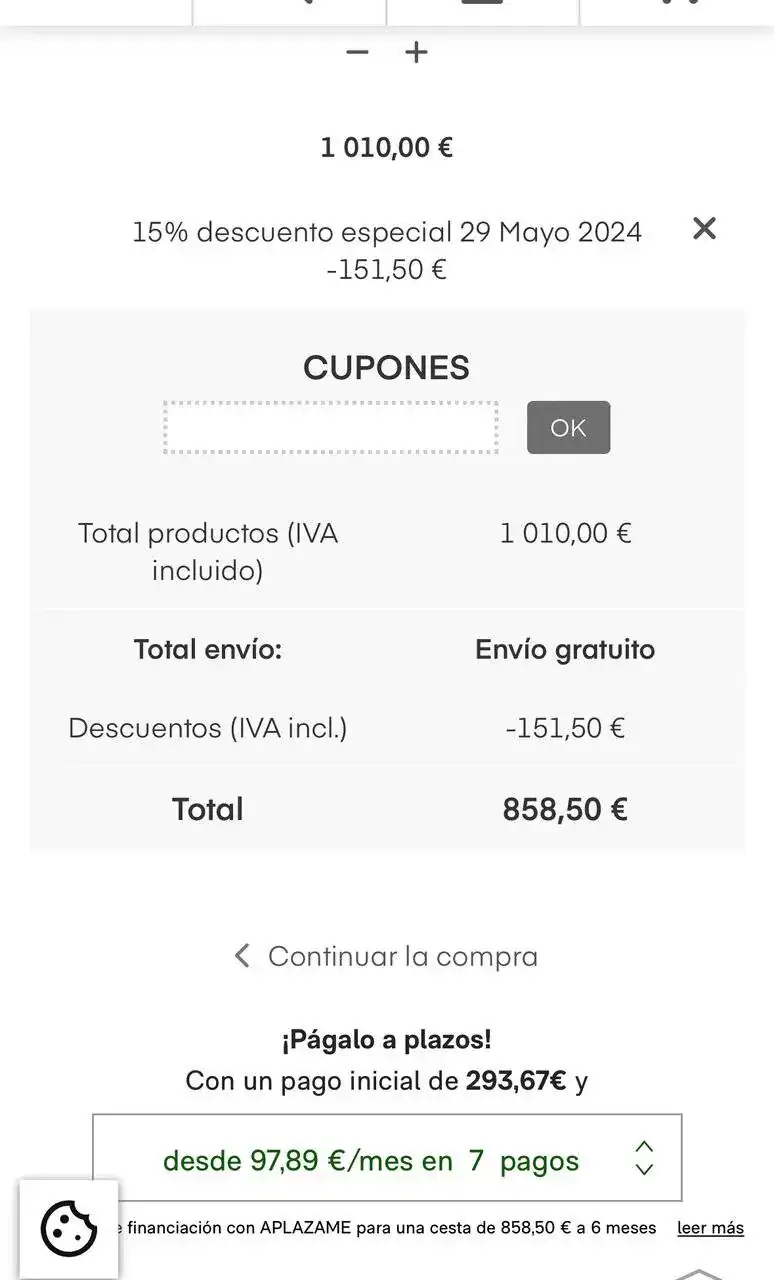Focus the coupon code input field
This screenshot has width=774, height=1280.
pyautogui.click(x=331, y=428)
